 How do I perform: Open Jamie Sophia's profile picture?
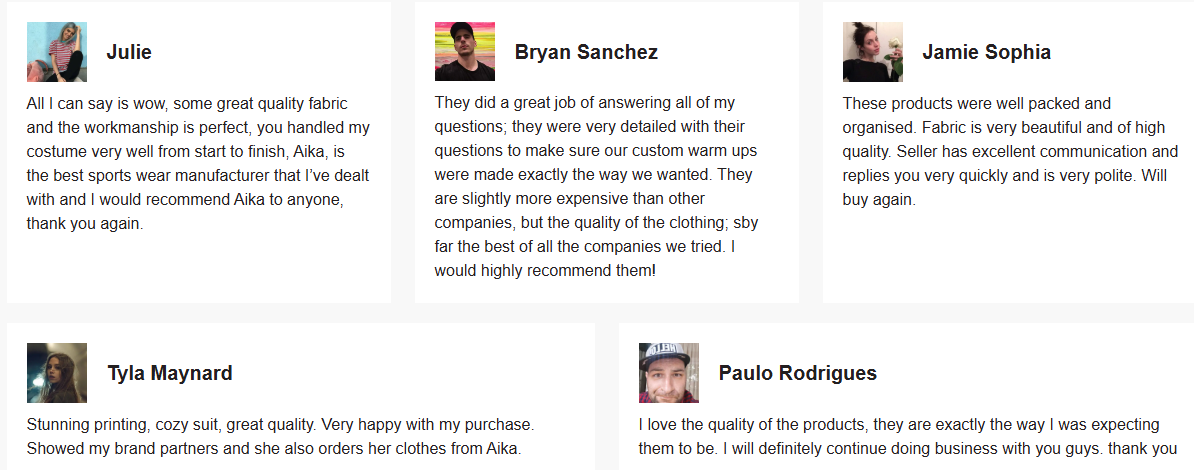[873, 52]
